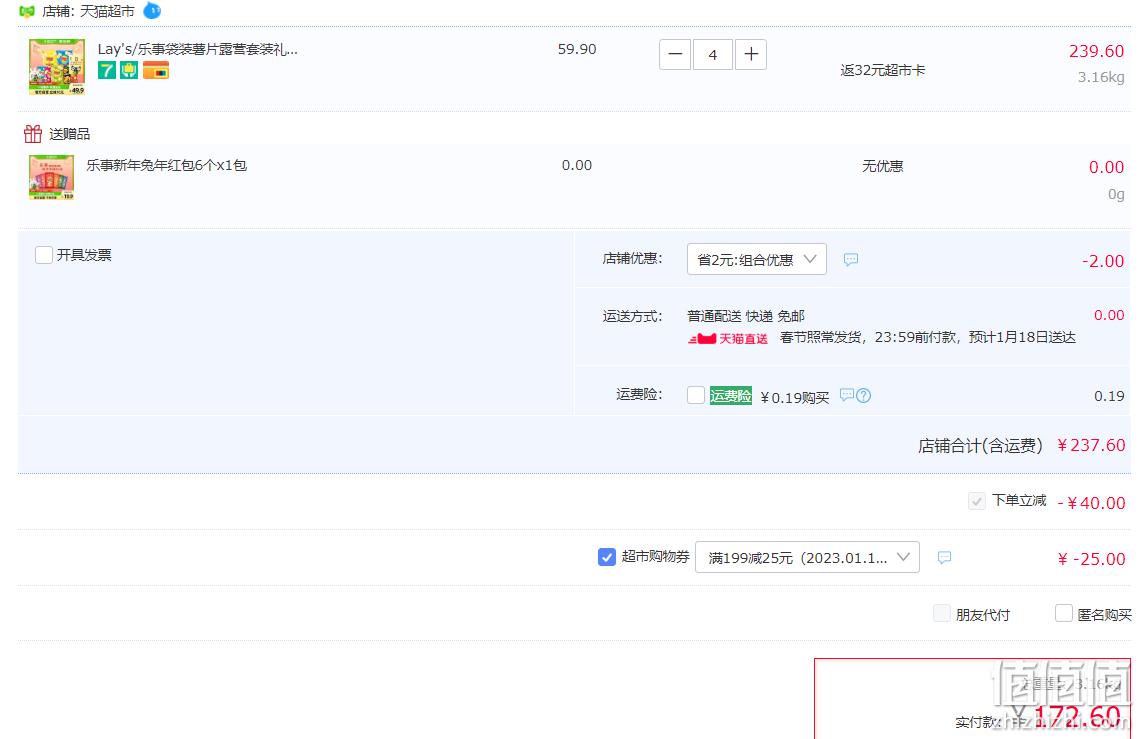Screen dimensions: 1141x739
Task: Click the 天猫直送 delivery logo
Action: click(728, 338)
